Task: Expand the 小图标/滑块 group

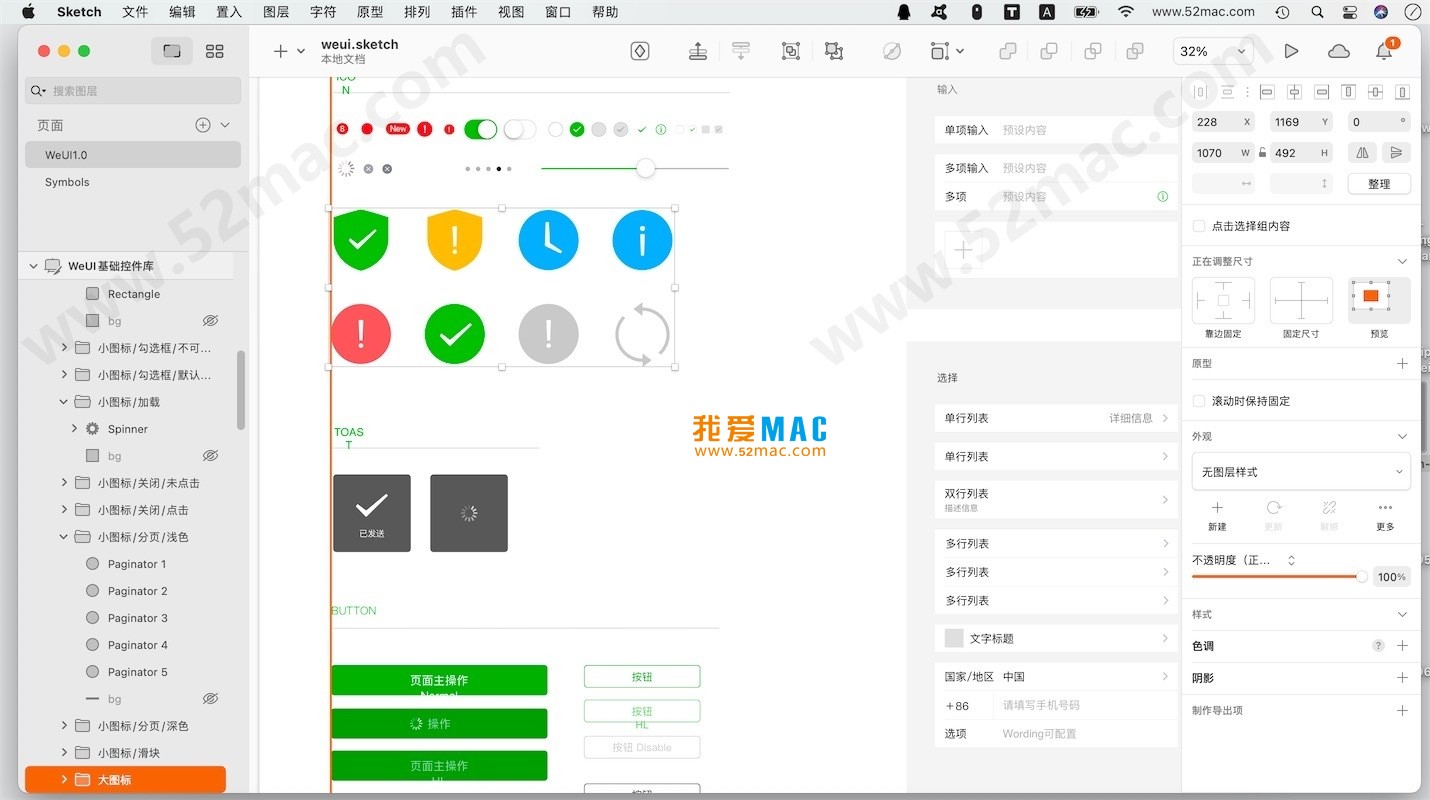Action: point(64,753)
